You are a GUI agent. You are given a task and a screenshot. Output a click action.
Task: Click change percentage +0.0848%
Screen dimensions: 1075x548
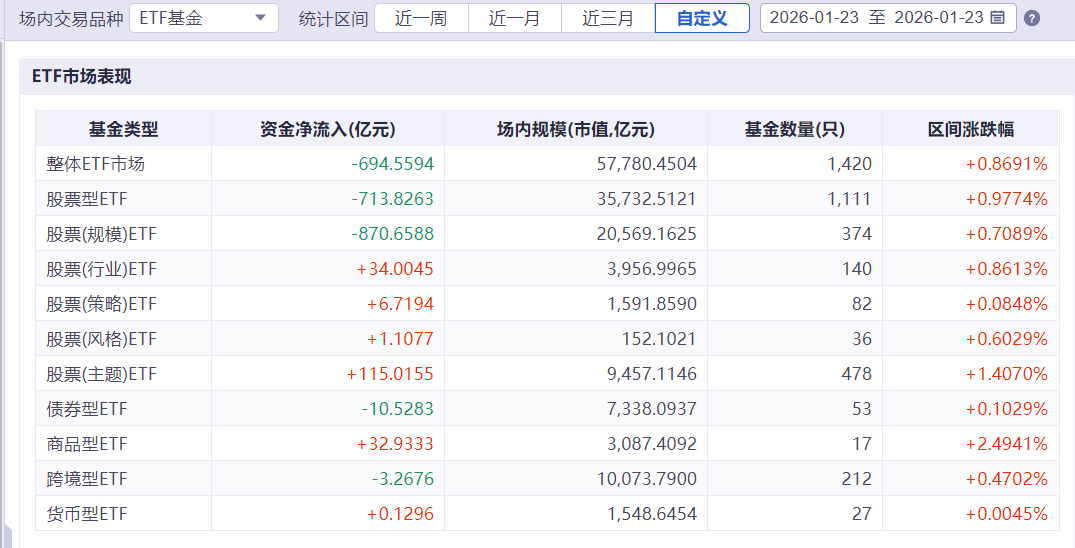point(1006,304)
